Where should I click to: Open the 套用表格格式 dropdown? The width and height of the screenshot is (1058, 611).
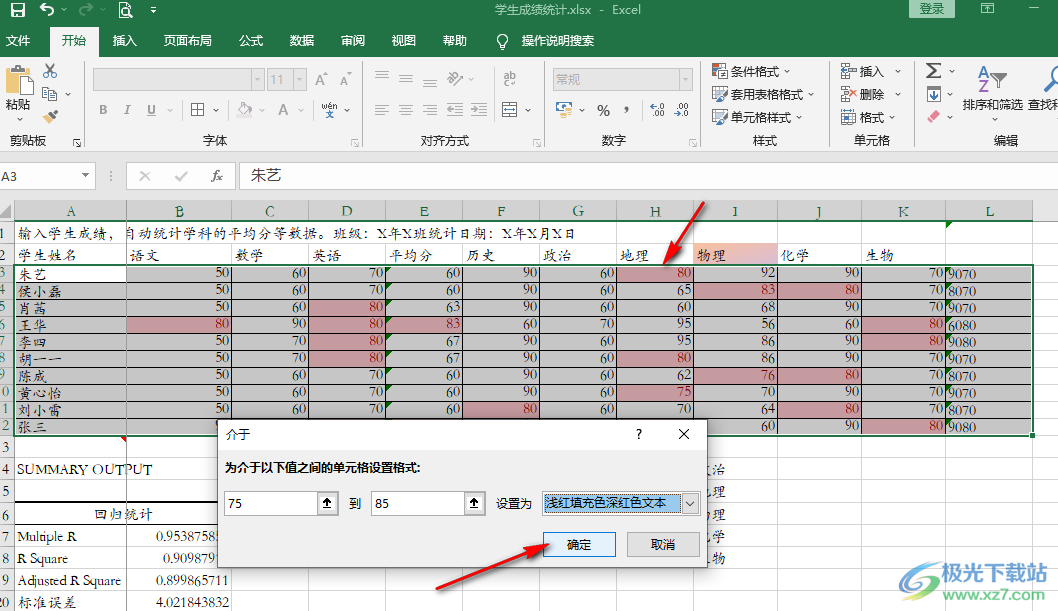tap(763, 94)
